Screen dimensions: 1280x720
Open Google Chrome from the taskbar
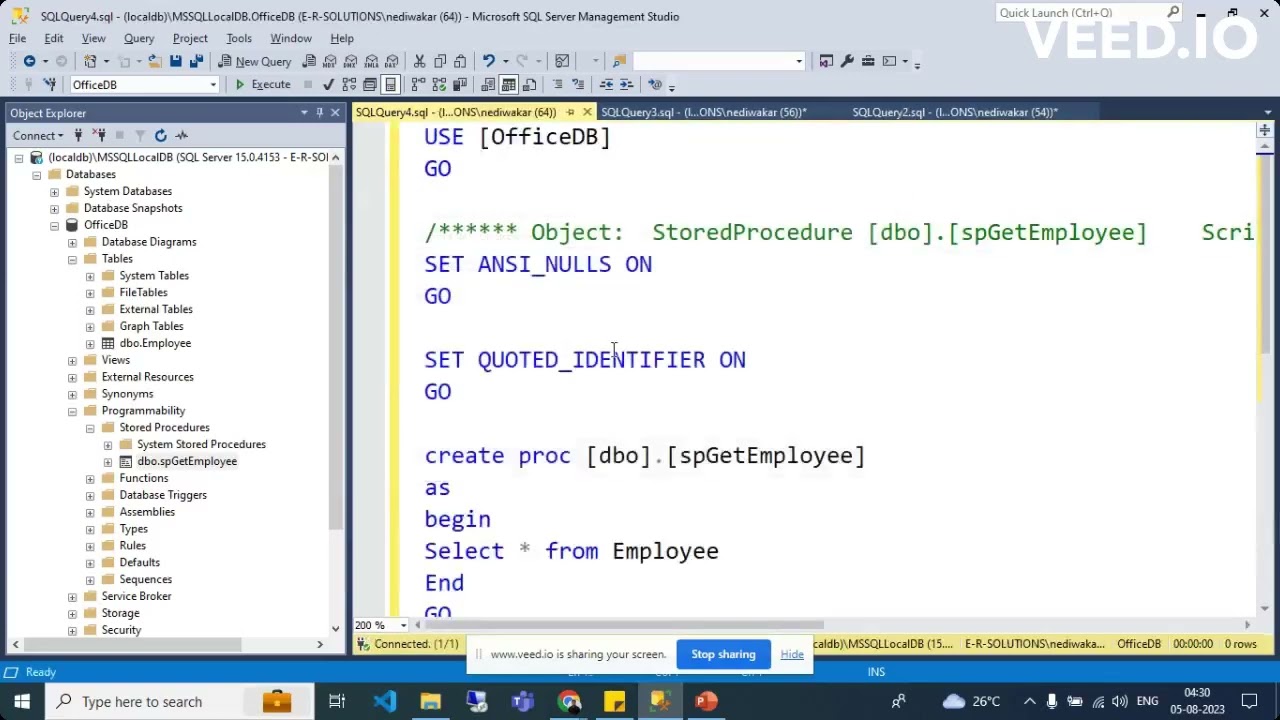point(569,701)
